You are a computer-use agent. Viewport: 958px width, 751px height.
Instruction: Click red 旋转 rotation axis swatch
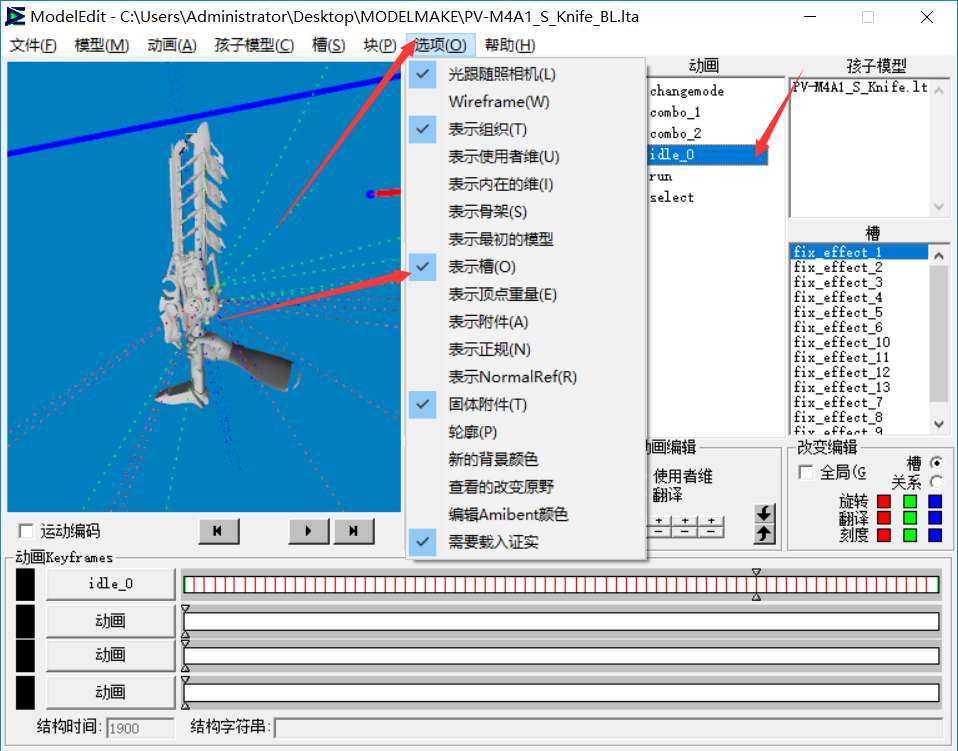(x=883, y=502)
